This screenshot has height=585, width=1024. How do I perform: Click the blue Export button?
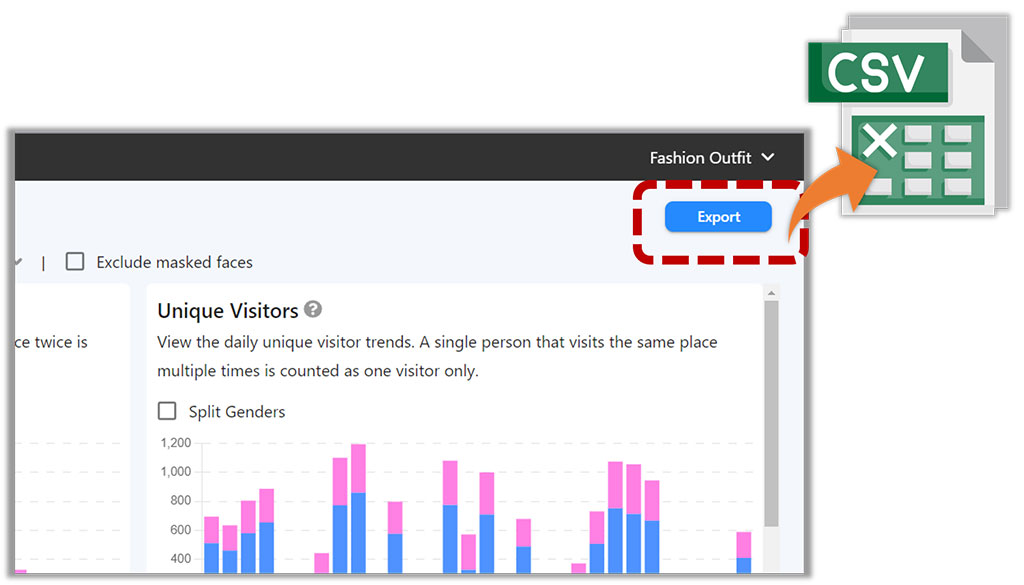click(x=718, y=217)
